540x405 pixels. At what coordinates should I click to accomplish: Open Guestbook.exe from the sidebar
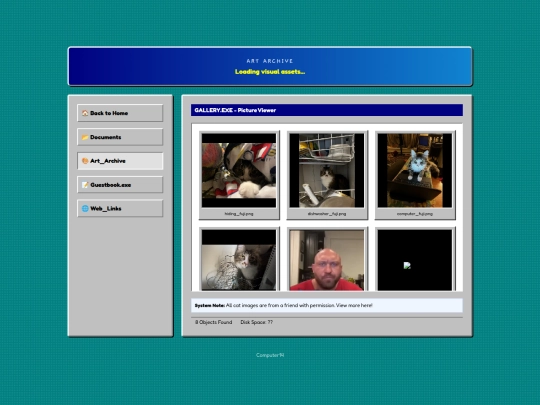tap(120, 185)
